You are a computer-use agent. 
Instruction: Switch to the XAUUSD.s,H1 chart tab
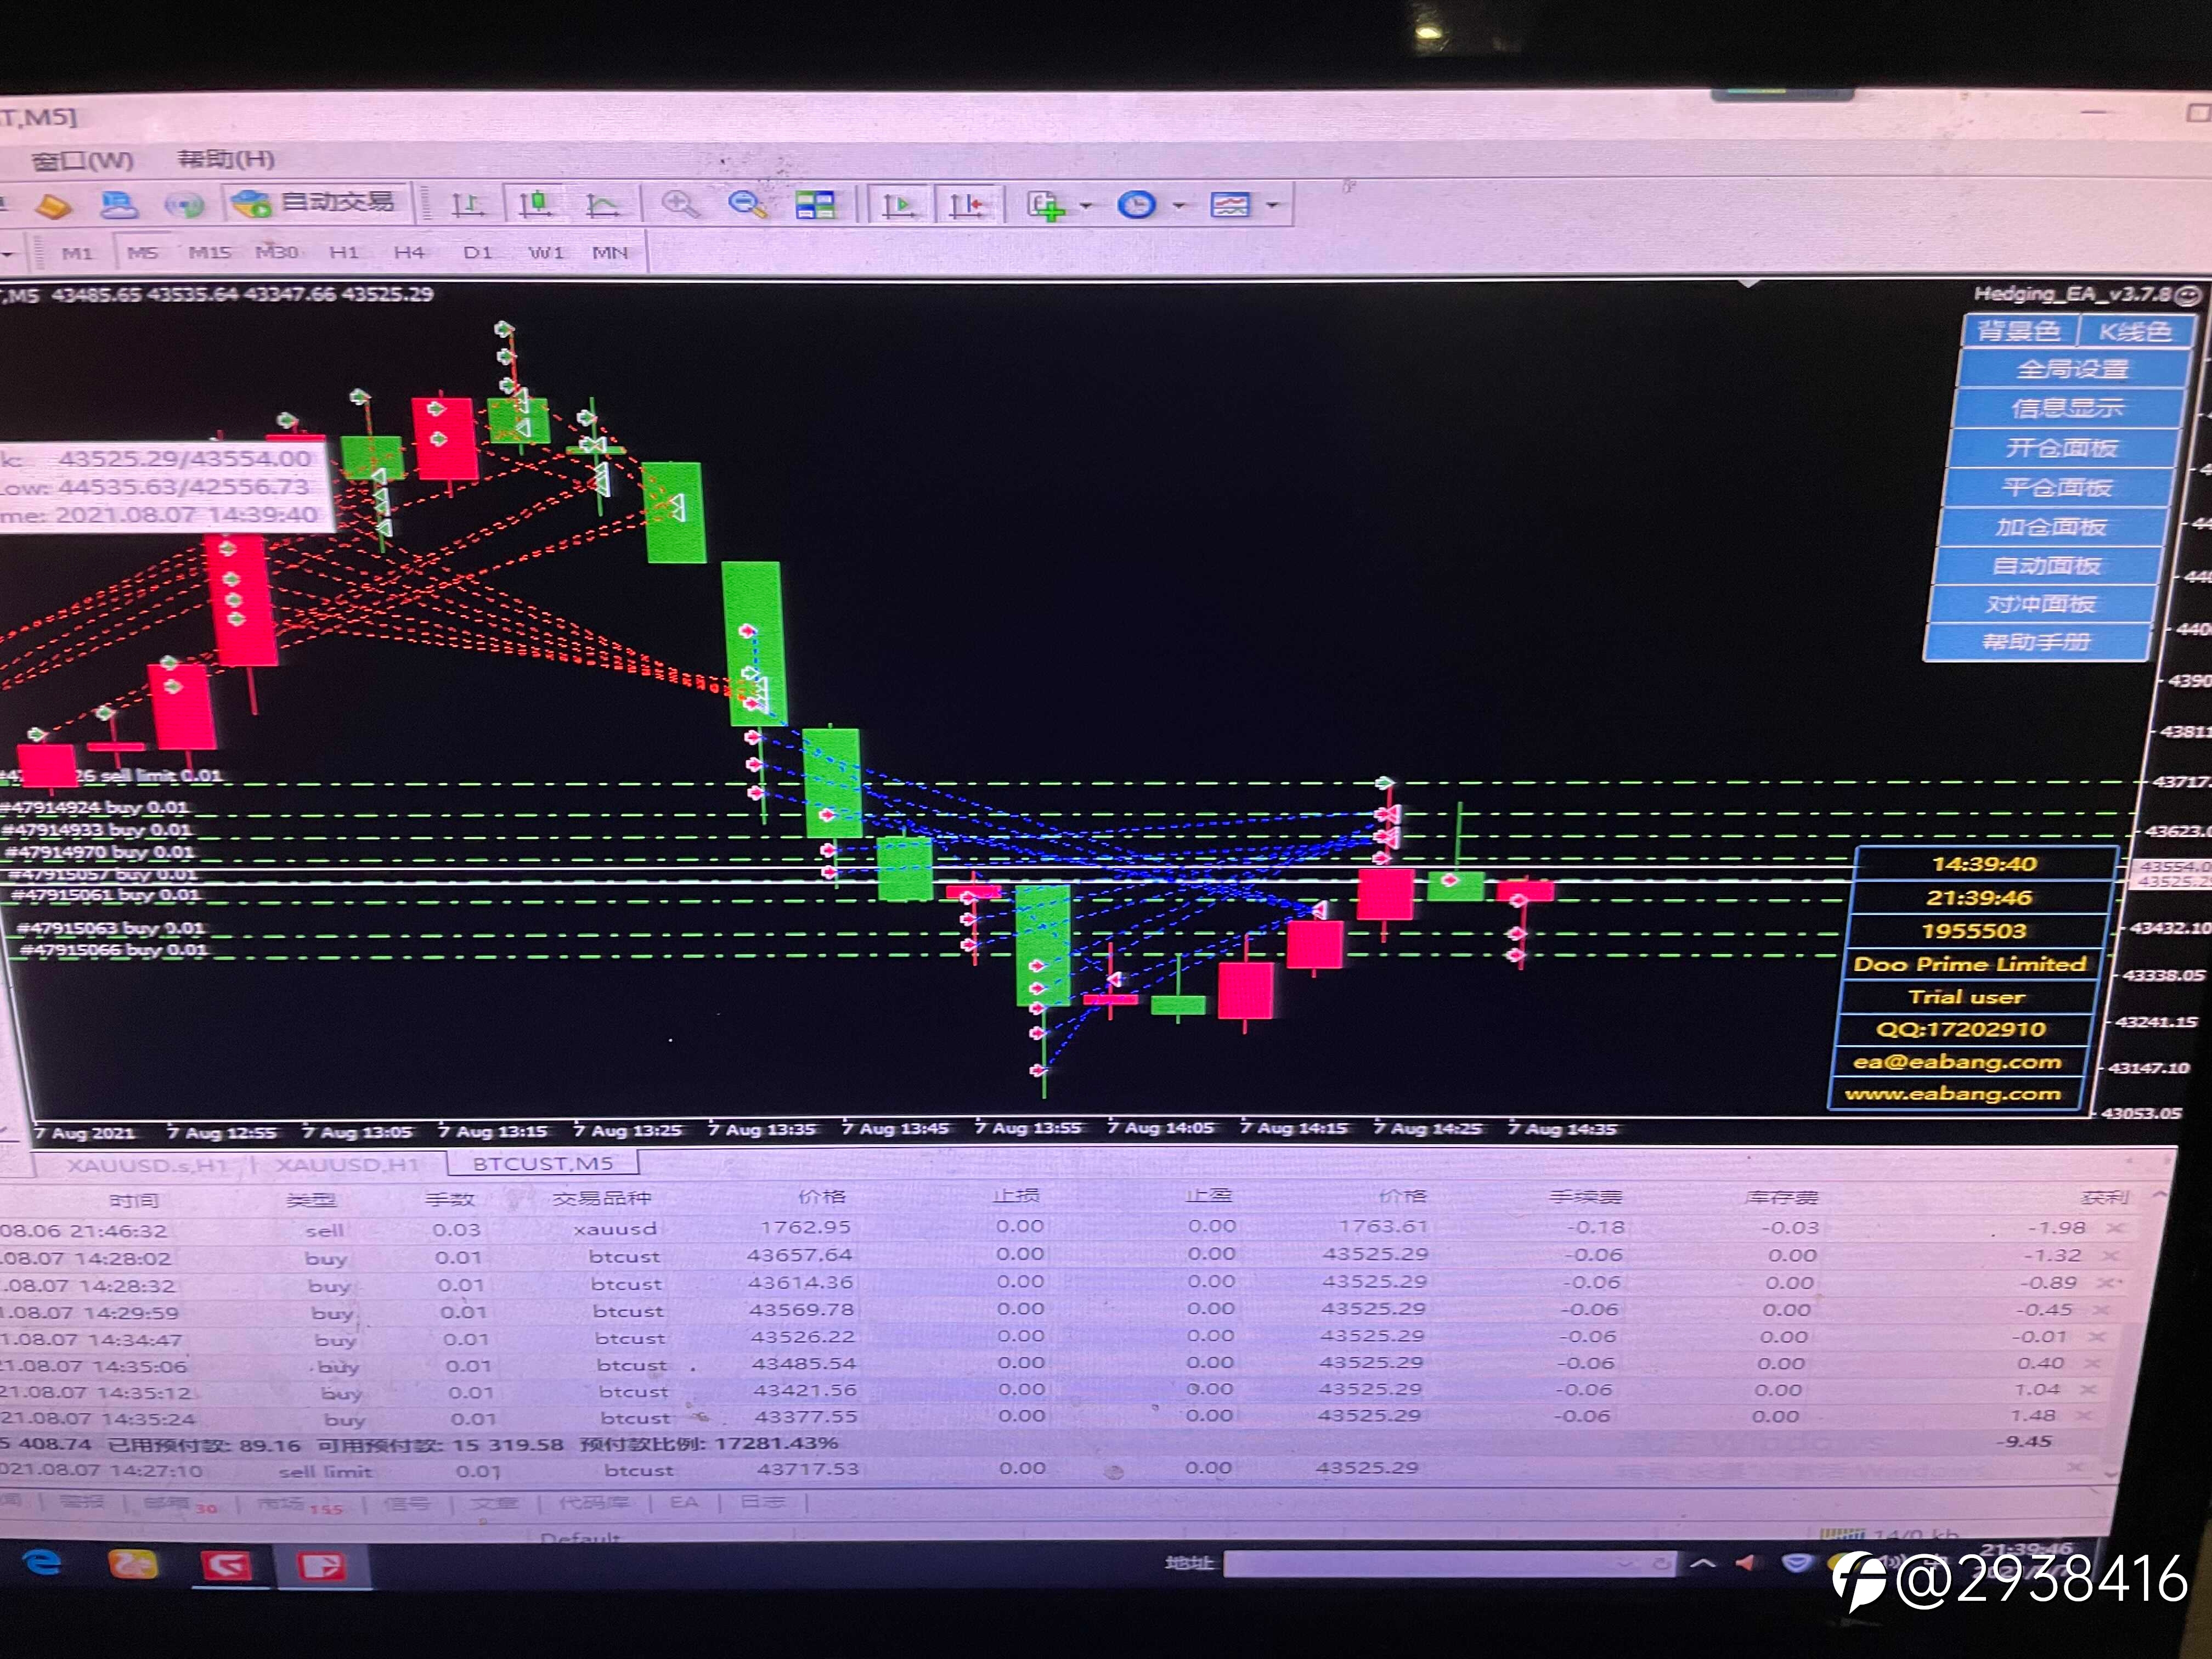click(147, 1165)
